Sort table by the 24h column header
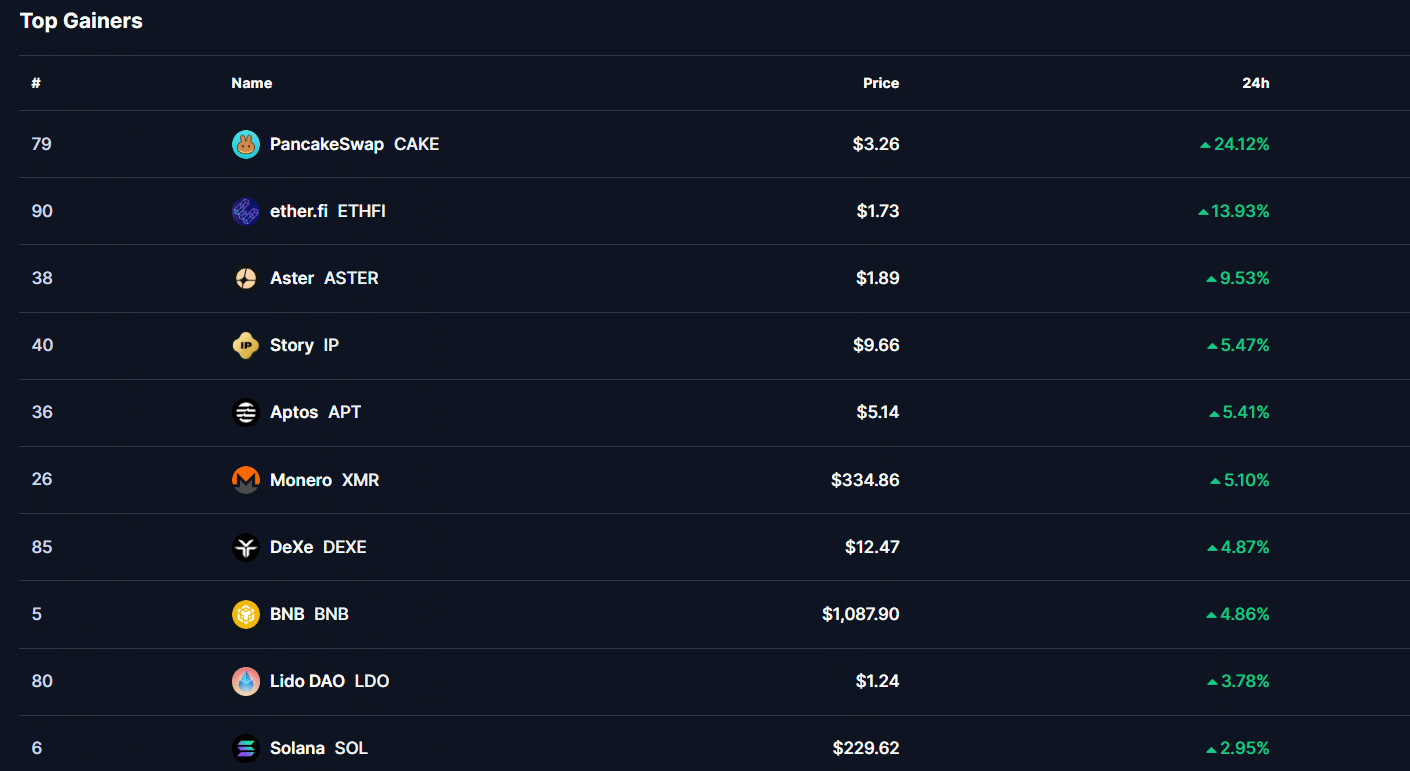This screenshot has height=771, width=1410. [x=1255, y=83]
